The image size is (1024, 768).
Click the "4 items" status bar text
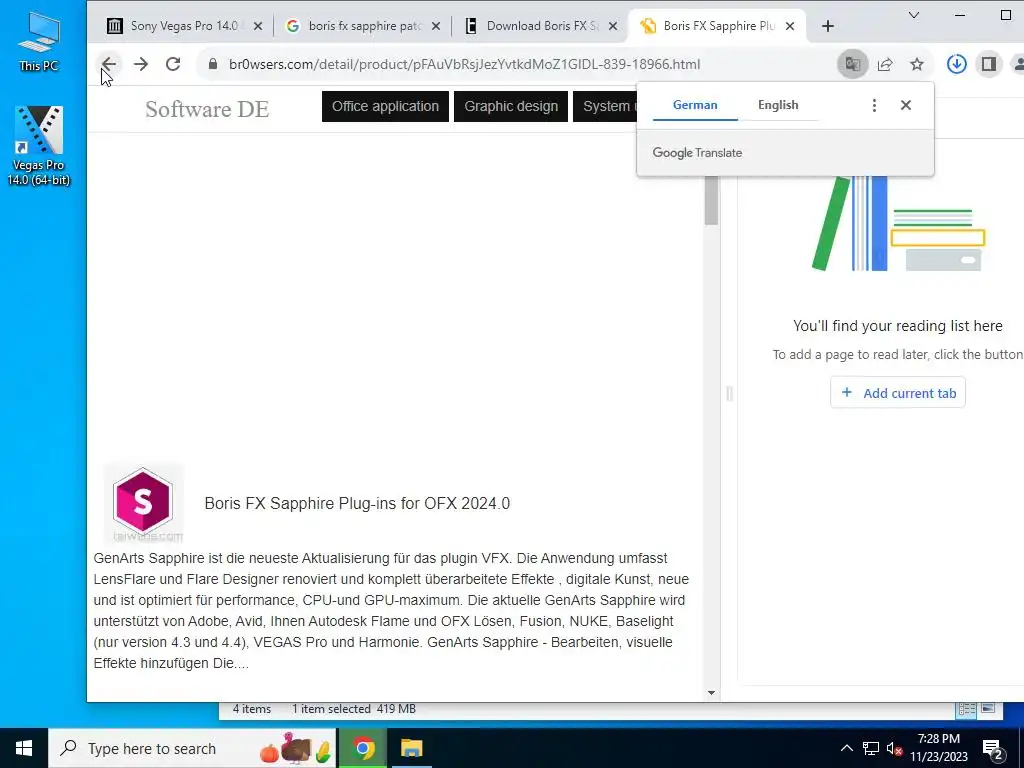pos(251,709)
